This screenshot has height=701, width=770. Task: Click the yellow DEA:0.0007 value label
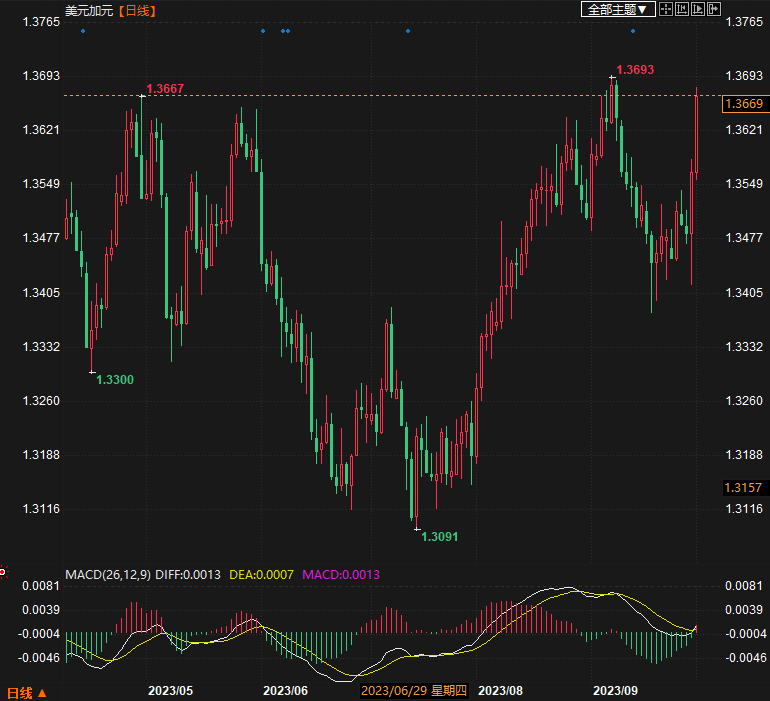coord(261,575)
